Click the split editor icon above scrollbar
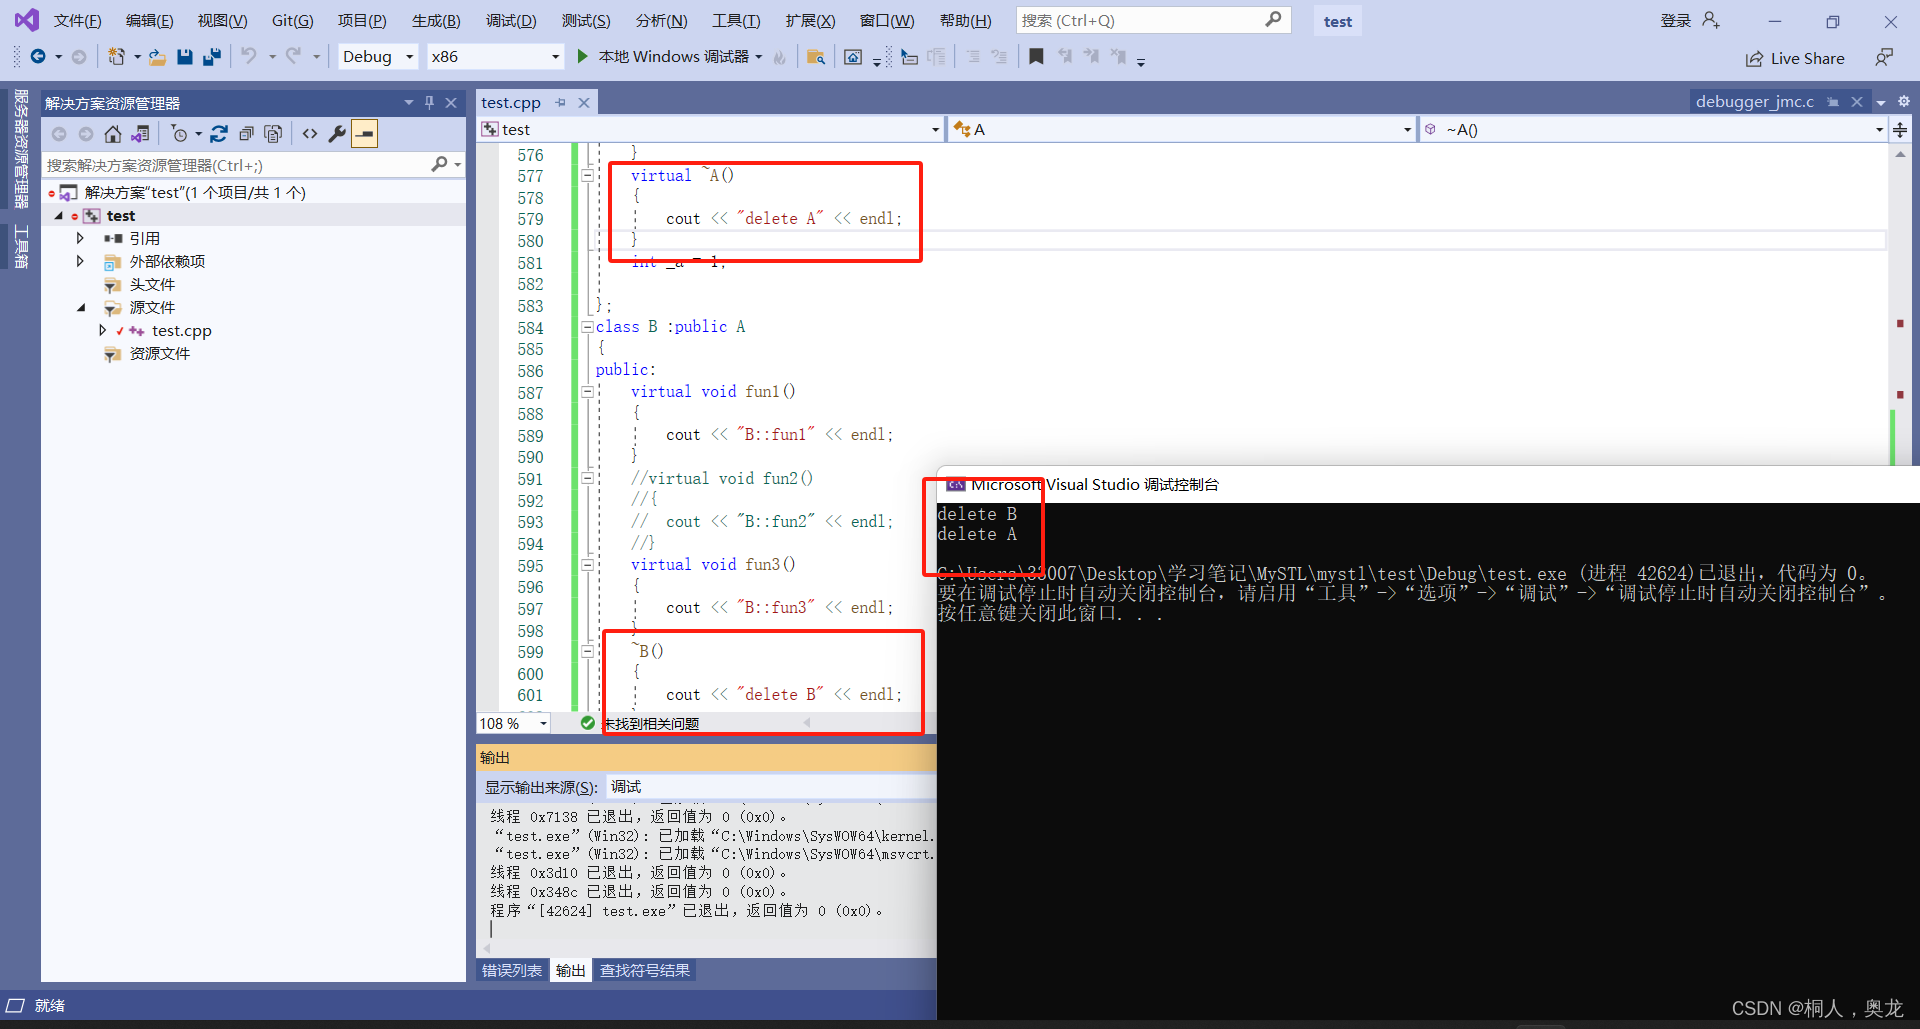 pyautogui.click(x=1900, y=130)
